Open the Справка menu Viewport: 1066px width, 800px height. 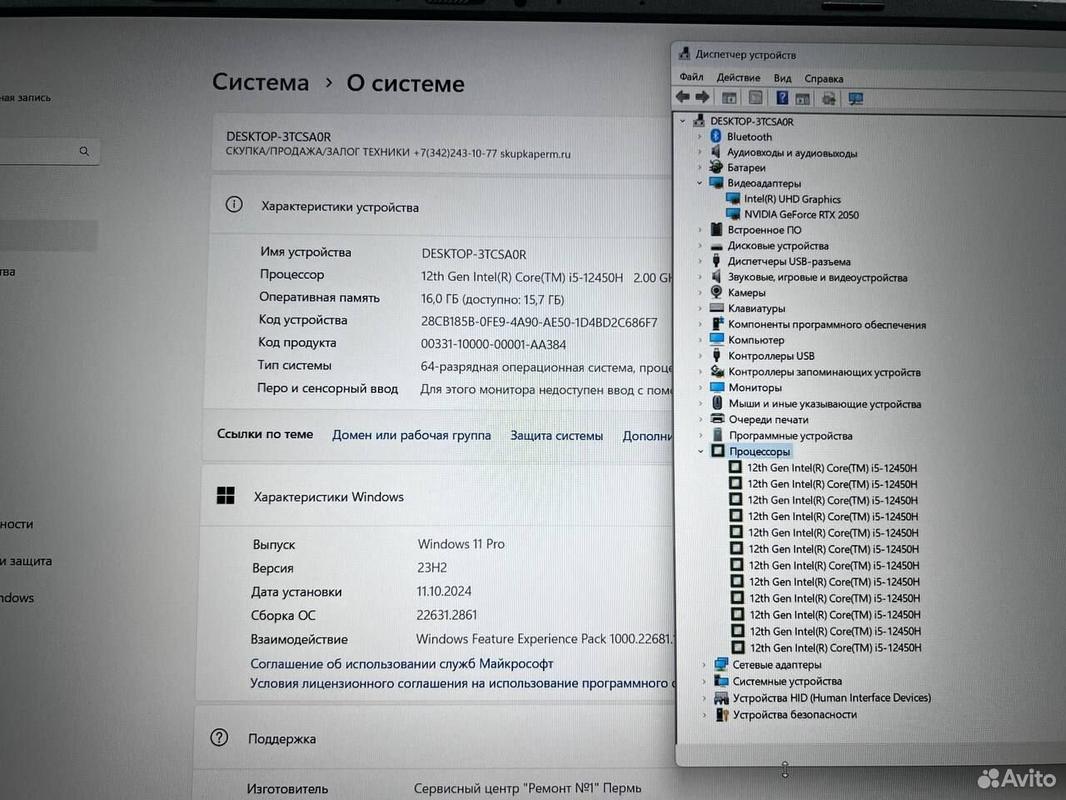824,79
